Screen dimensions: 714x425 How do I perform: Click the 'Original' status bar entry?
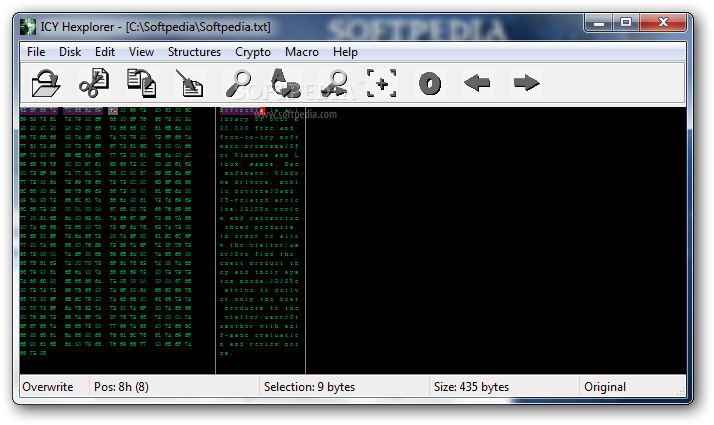tap(605, 387)
